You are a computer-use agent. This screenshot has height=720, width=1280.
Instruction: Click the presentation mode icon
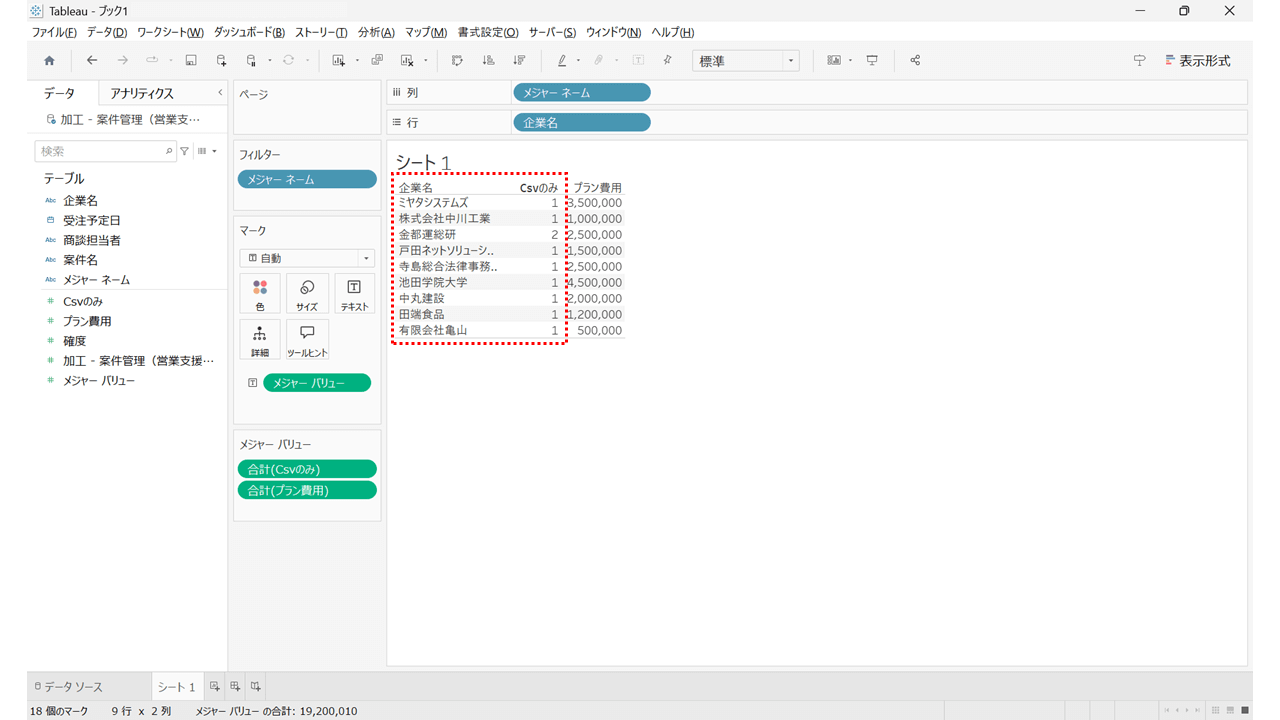pyautogui.click(x=872, y=61)
